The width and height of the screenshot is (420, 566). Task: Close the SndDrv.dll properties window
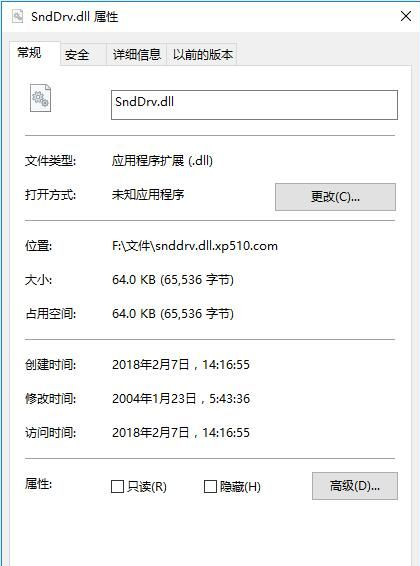406,16
